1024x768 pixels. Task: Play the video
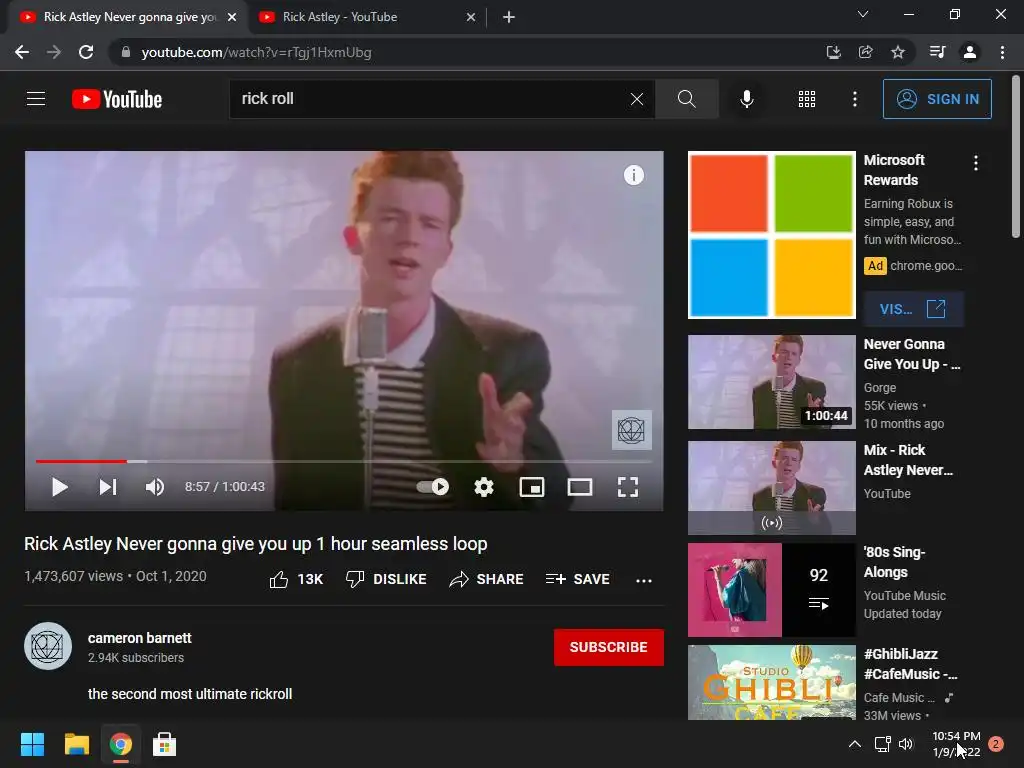tap(59, 487)
